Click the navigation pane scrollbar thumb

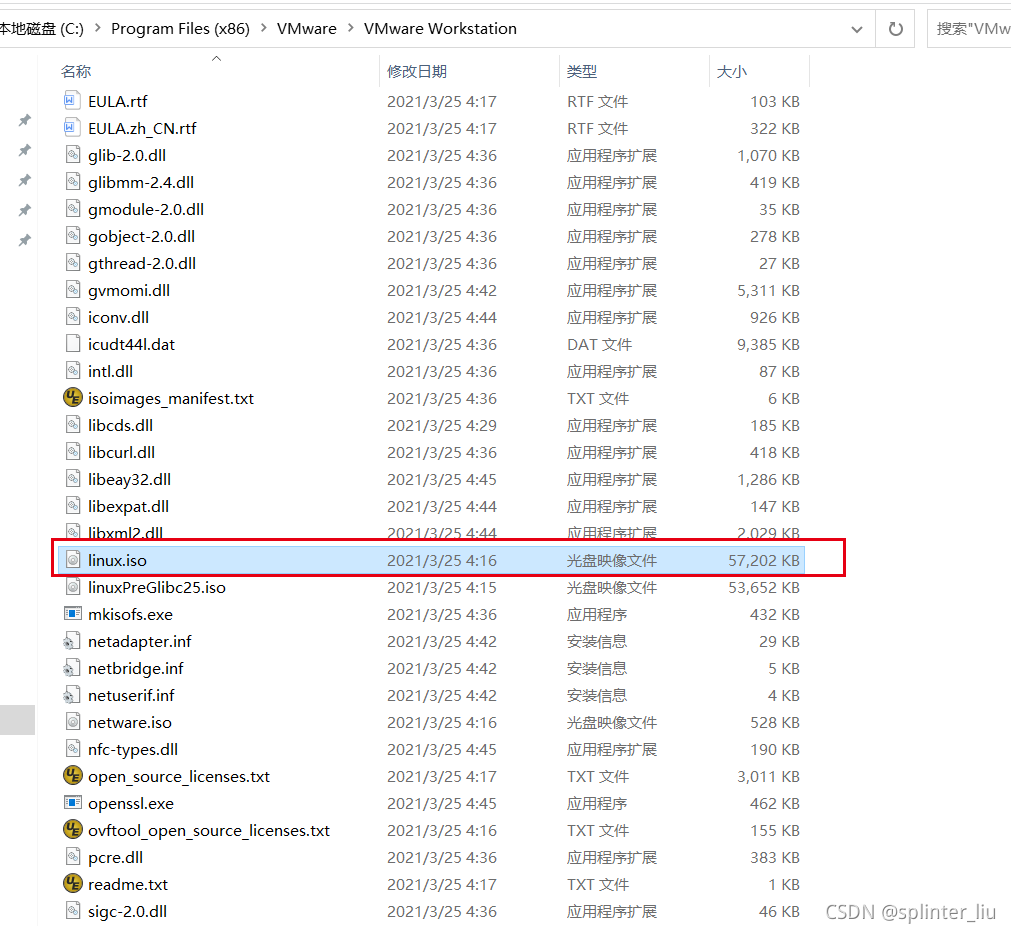click(17, 720)
